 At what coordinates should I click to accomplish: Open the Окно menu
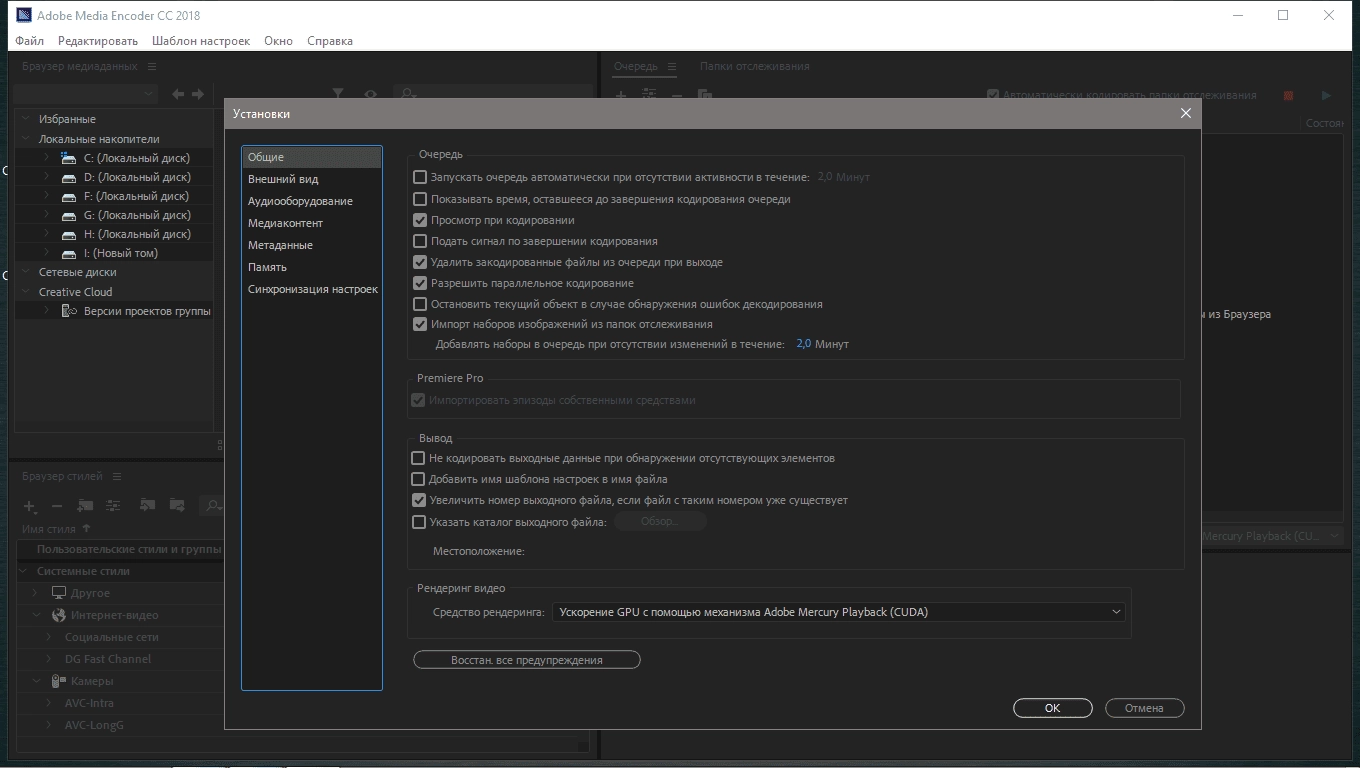[x=279, y=41]
